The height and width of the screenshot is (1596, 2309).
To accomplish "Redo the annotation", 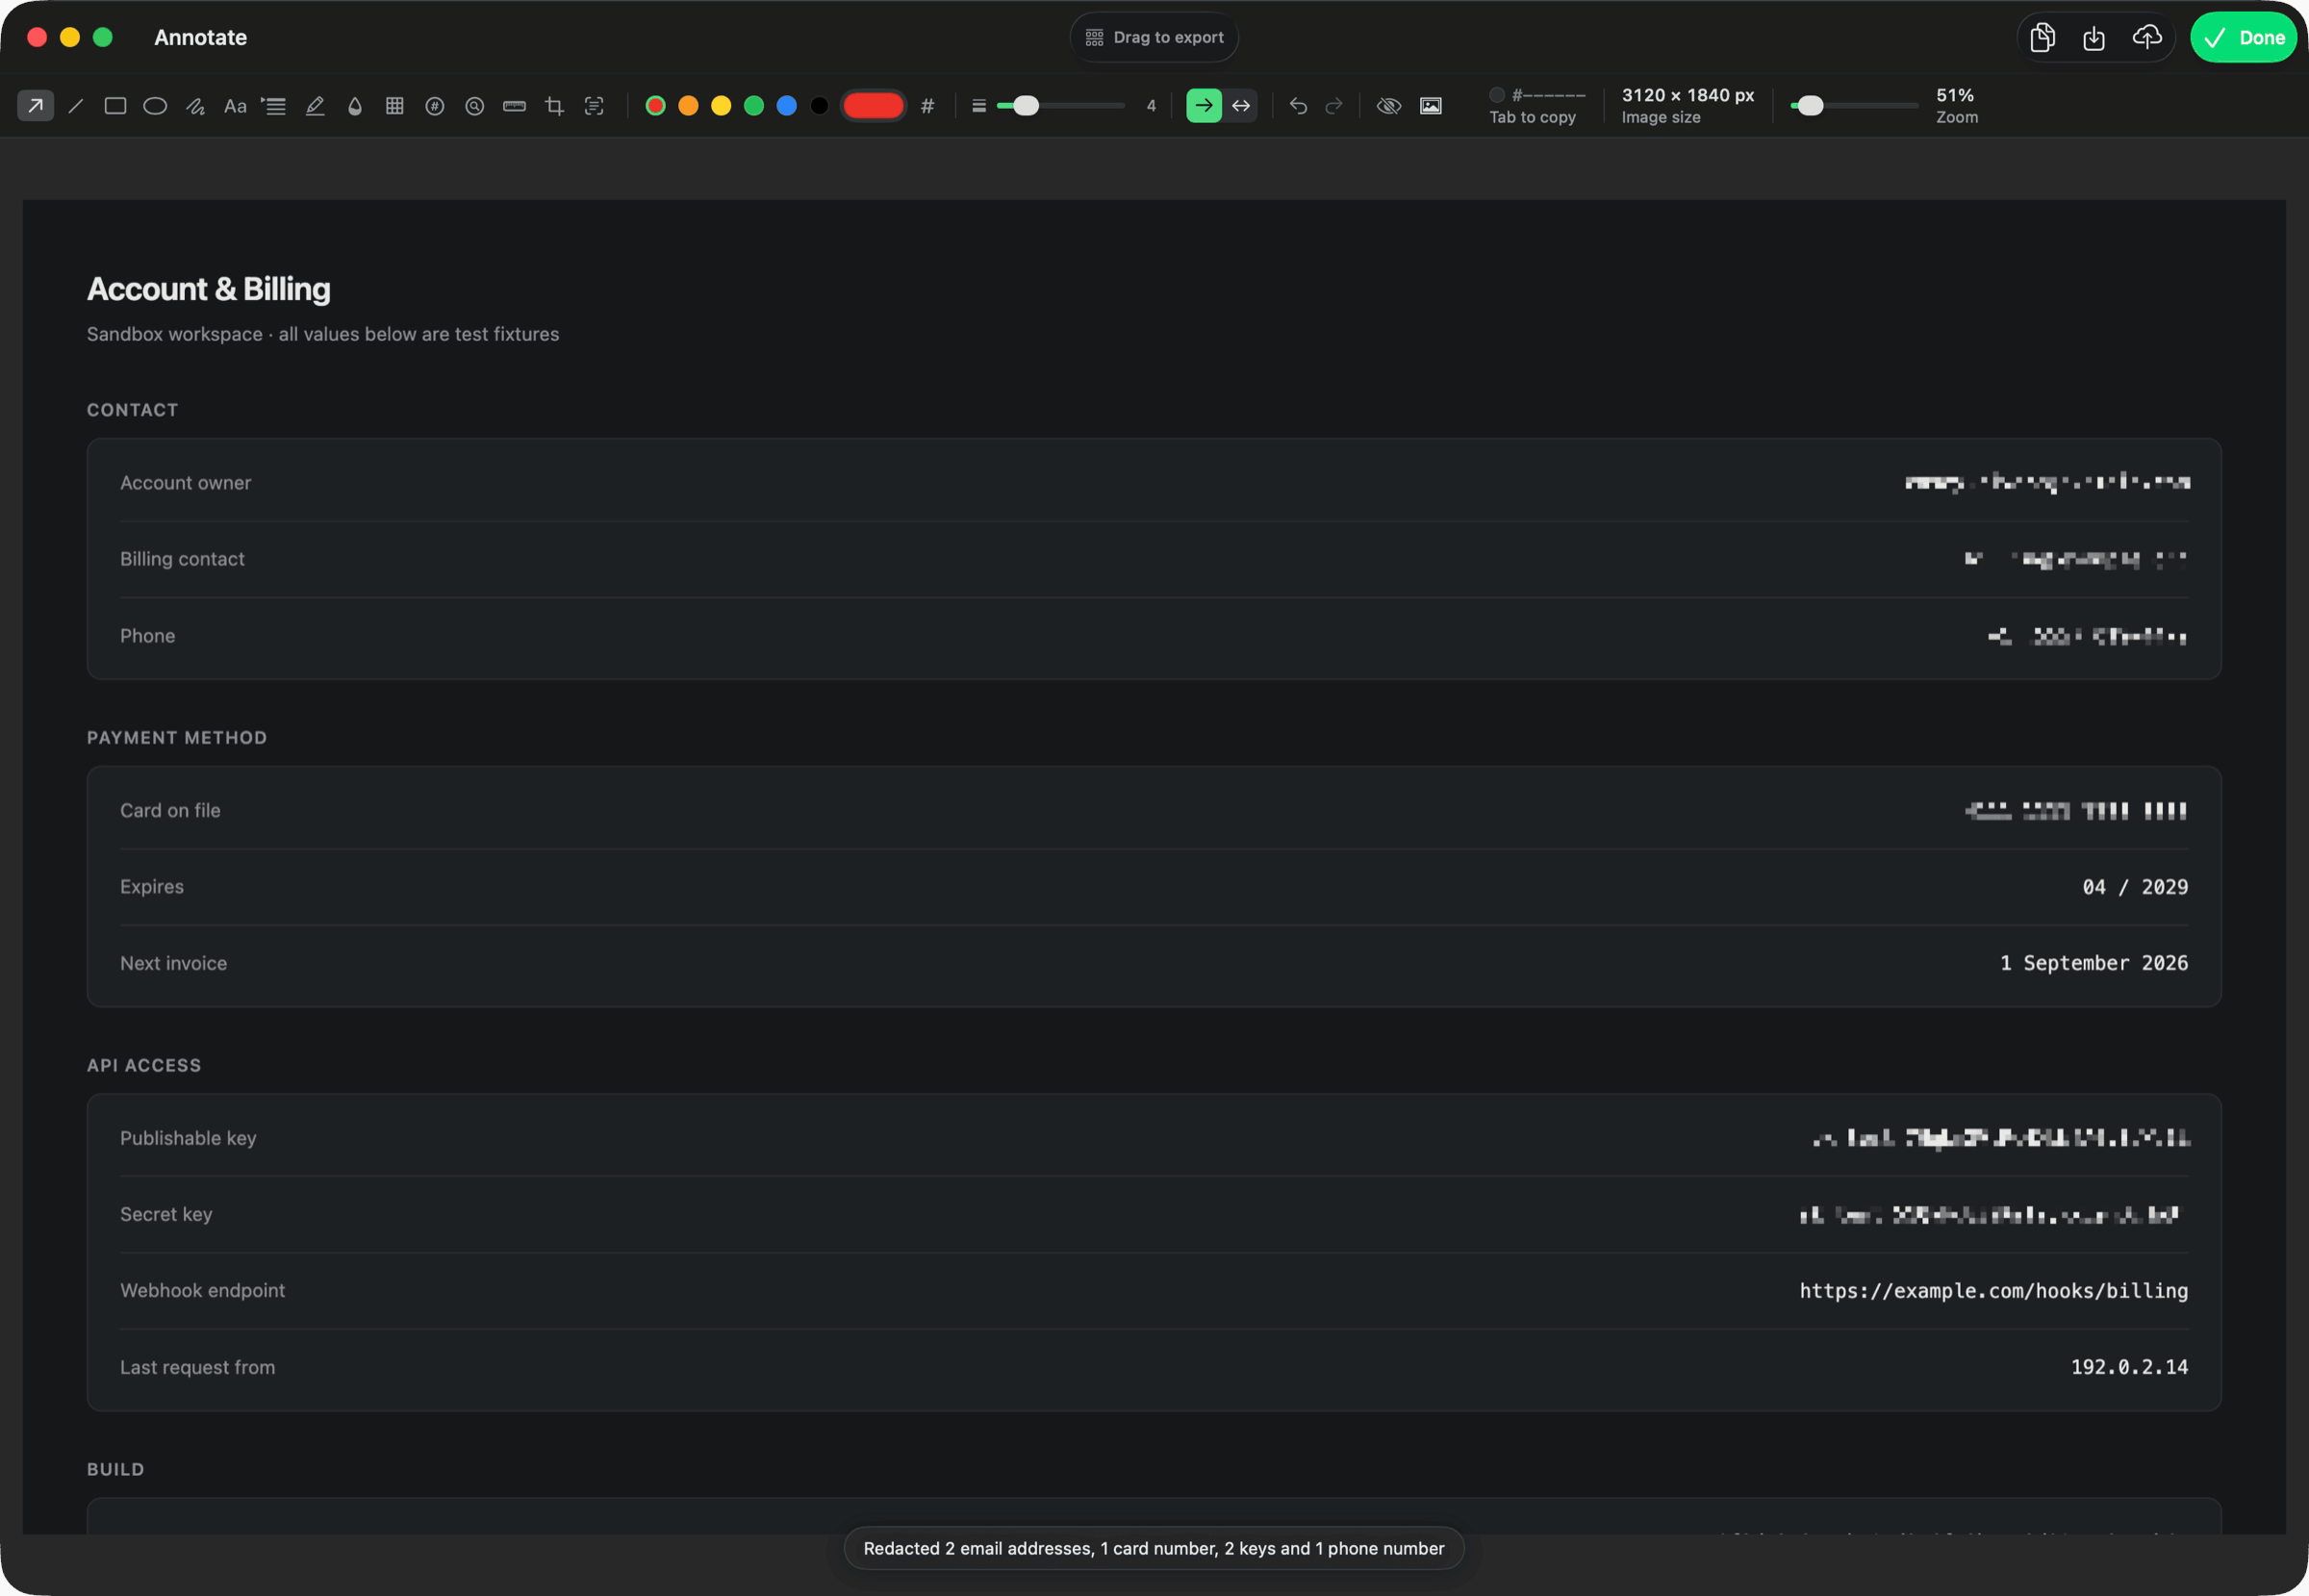I will pos(1334,105).
